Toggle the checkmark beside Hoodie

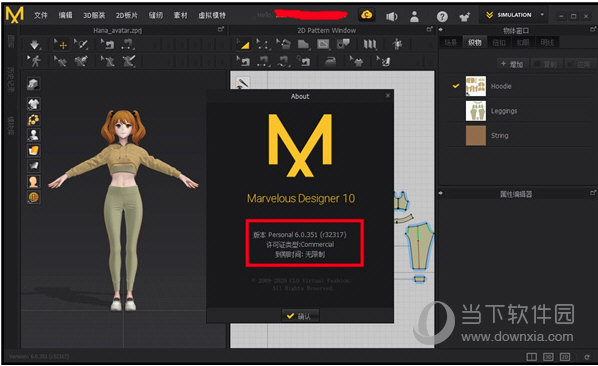click(456, 86)
